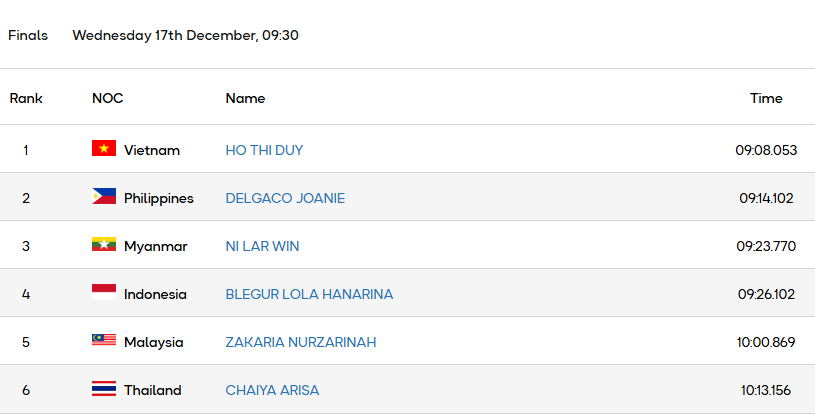The width and height of the screenshot is (815, 414).
Task: Click the Malaysia flag icon
Action: point(104,341)
